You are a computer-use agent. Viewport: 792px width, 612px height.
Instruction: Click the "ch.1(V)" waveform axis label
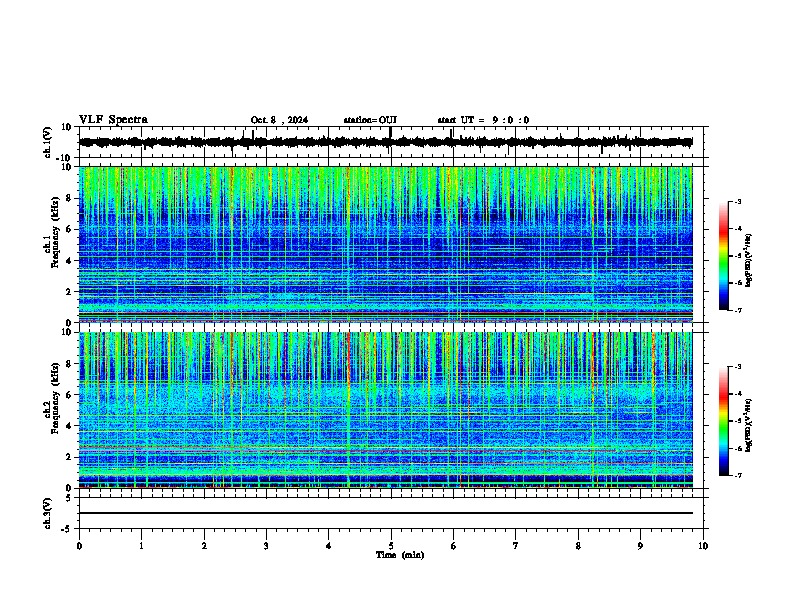coord(48,142)
